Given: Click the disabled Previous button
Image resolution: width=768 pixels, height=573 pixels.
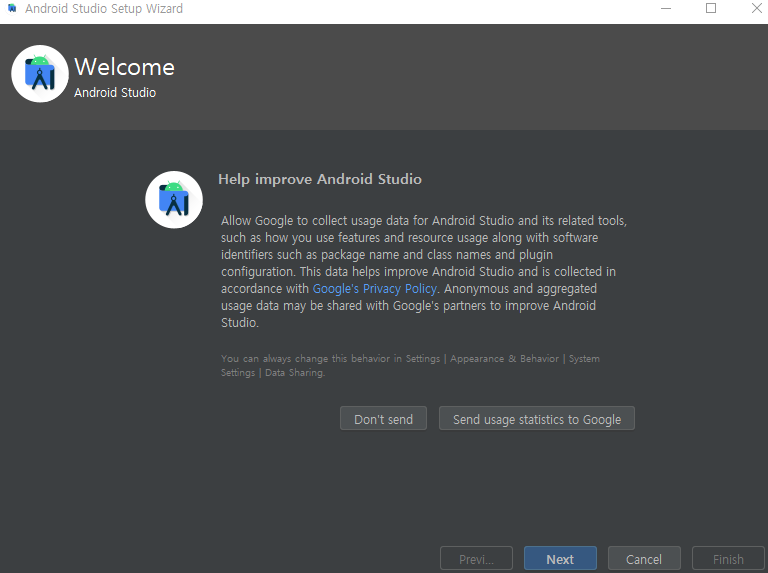Looking at the screenshot, I should coord(477,558).
